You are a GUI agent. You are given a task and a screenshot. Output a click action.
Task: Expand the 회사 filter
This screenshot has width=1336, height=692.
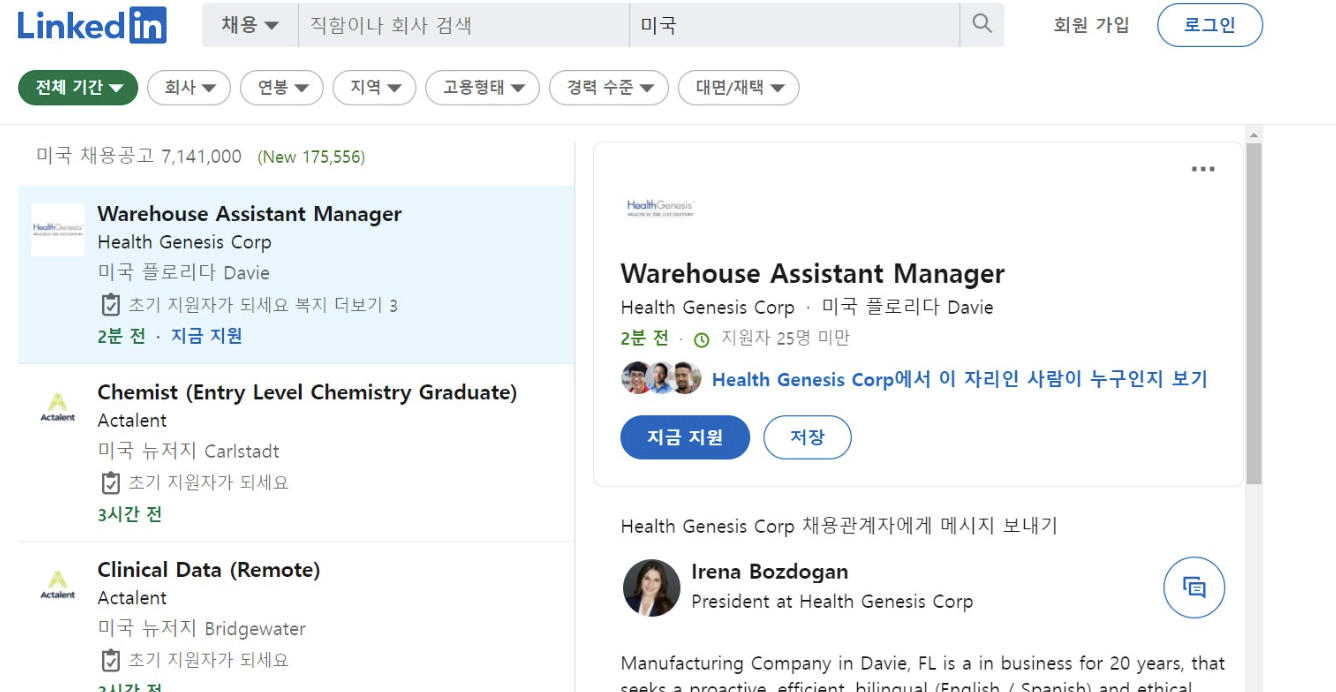(x=189, y=88)
